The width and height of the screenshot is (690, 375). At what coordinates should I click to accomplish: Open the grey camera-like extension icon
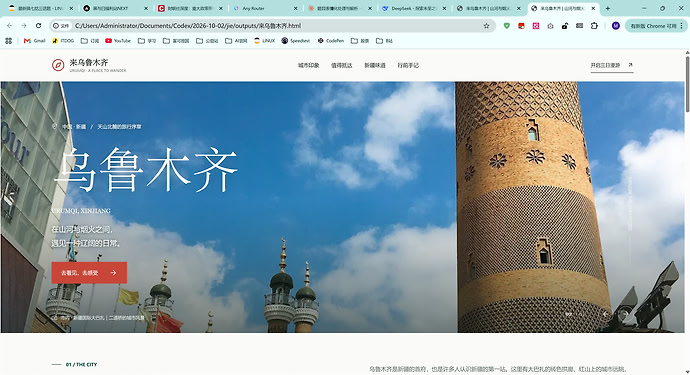pos(551,26)
